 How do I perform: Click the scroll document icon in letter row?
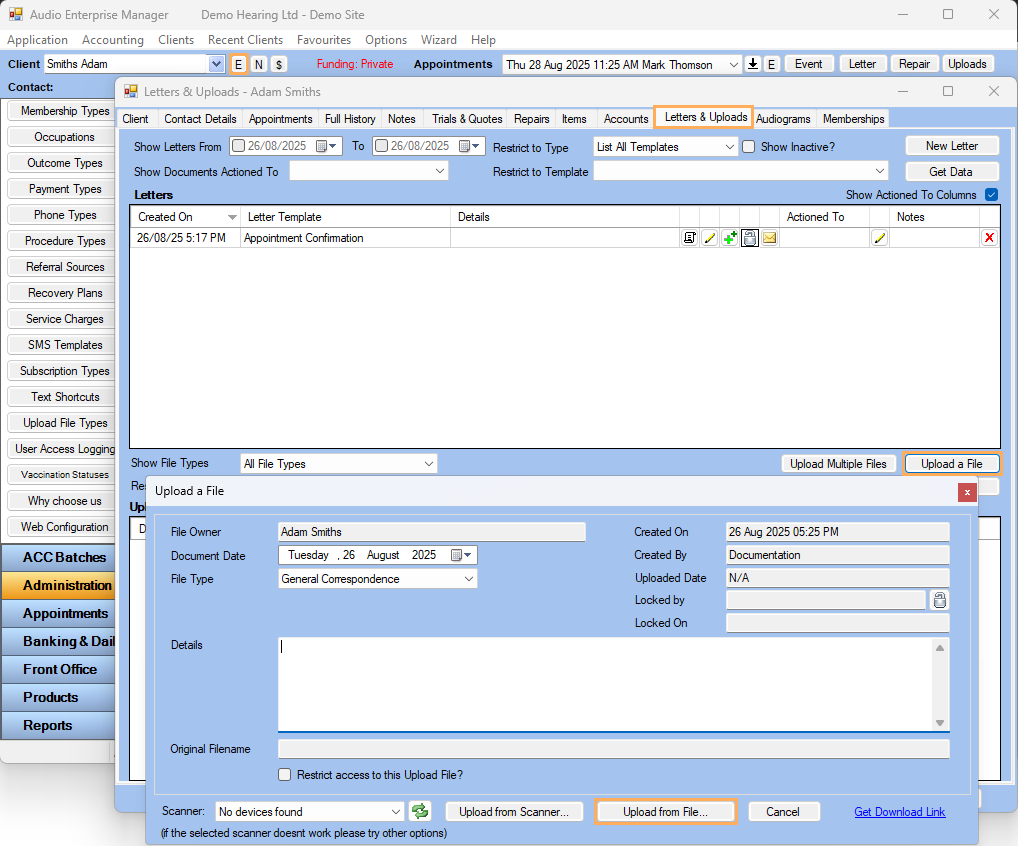click(x=690, y=238)
